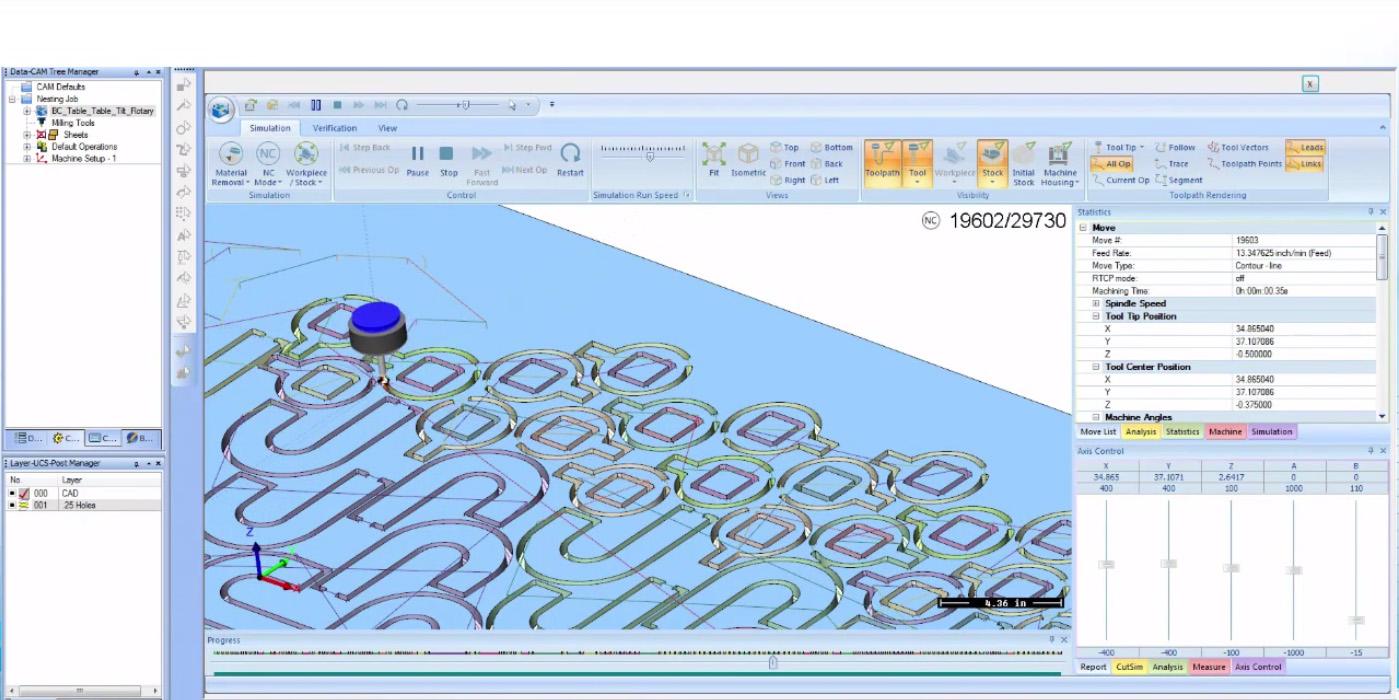1399x700 pixels.
Task: Click the progress timeline marker
Action: coord(772,662)
